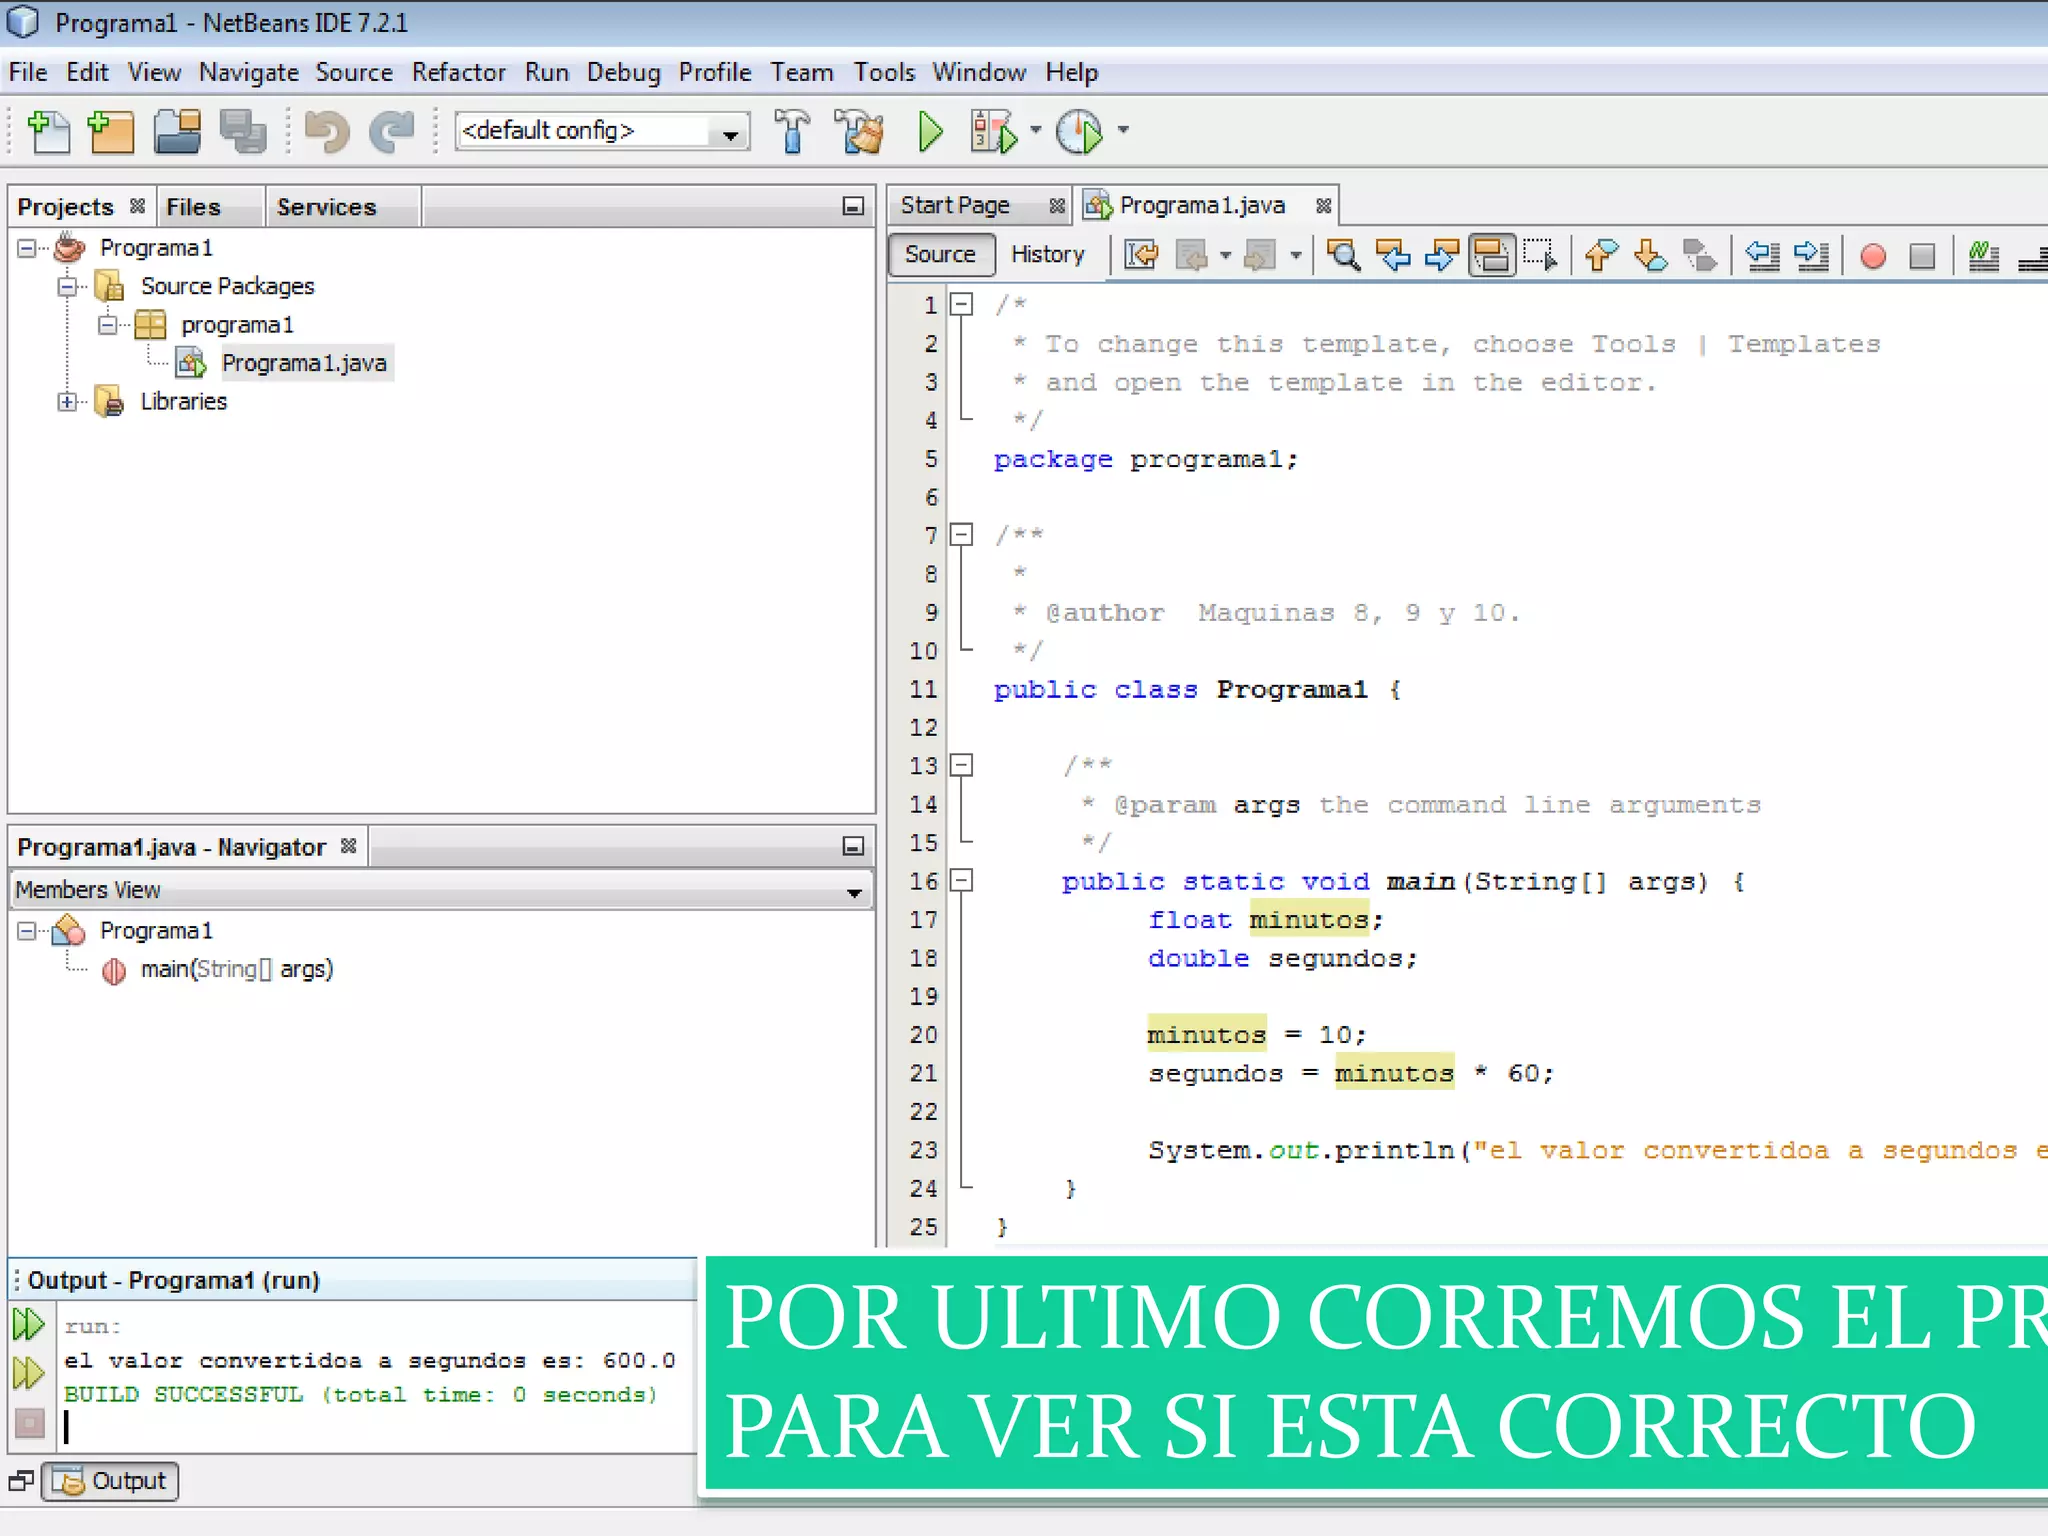Viewport: 2048px width, 1536px height.
Task: Collapse code fold at line 1
Action: pos(961,304)
